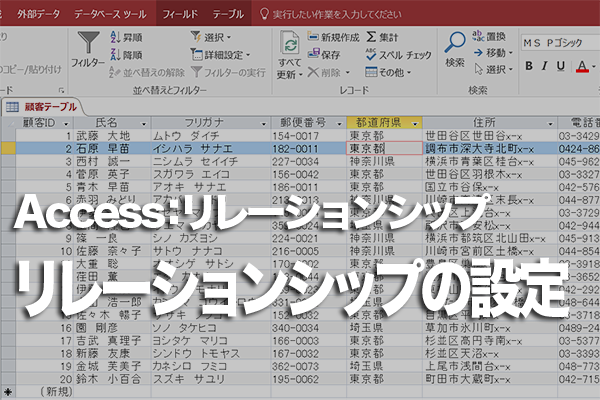Apply the red font color
Viewport: 600px width, 400px height.
[x=582, y=67]
